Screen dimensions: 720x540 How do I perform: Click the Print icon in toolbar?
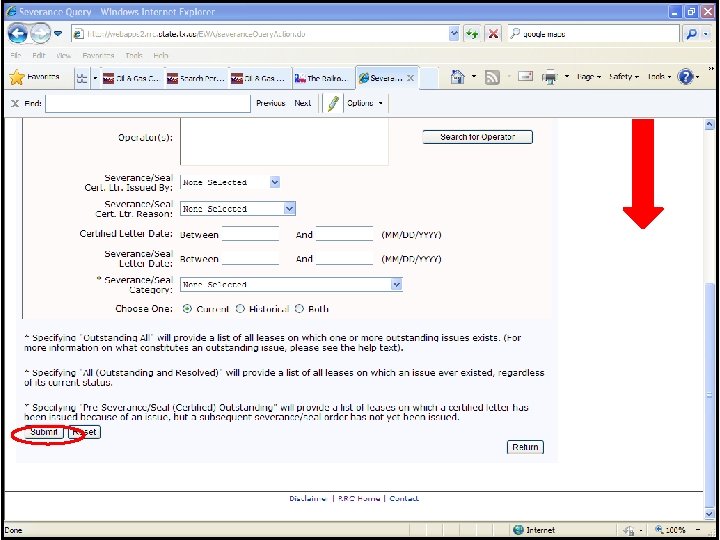(549, 78)
